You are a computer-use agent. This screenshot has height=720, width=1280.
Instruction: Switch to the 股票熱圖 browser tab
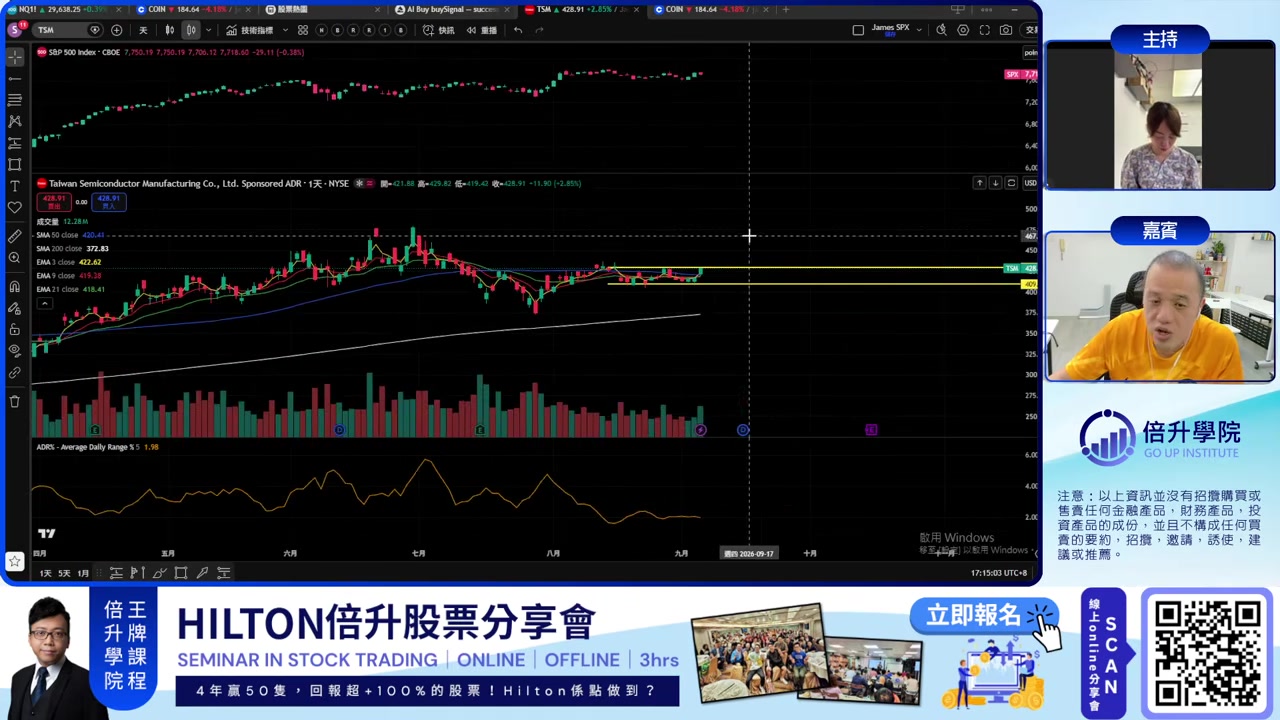coord(324,10)
